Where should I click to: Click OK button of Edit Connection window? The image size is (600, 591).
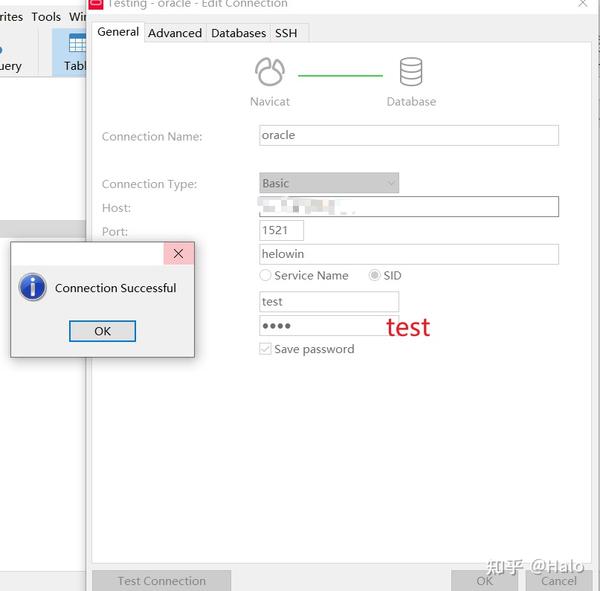tap(484, 581)
